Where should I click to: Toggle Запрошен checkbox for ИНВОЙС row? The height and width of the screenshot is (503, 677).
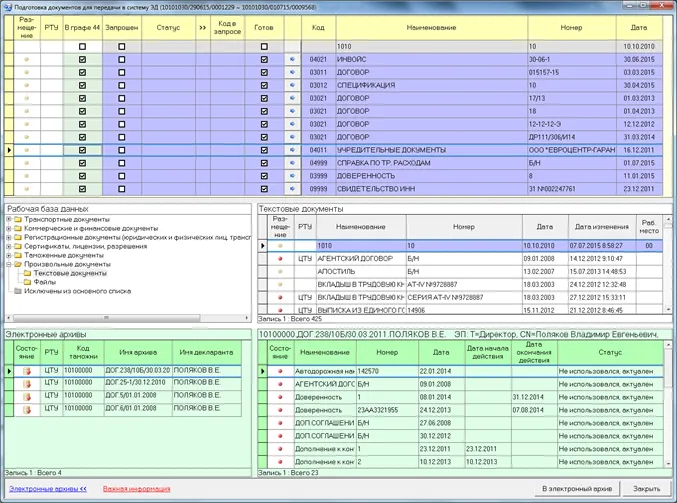pyautogui.click(x=122, y=60)
